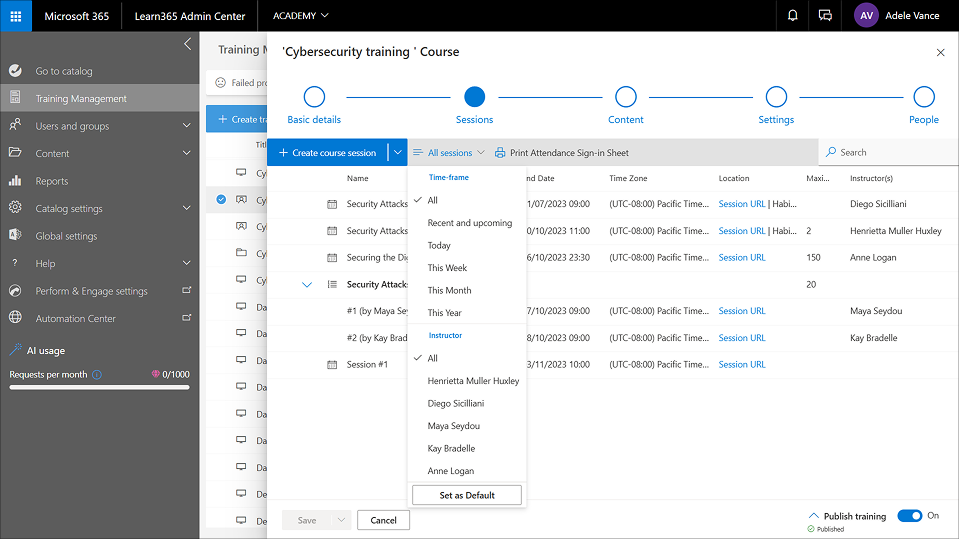Click the Failed smiley icon in Training list
Viewport: 959px width, 539px height.
(221, 83)
